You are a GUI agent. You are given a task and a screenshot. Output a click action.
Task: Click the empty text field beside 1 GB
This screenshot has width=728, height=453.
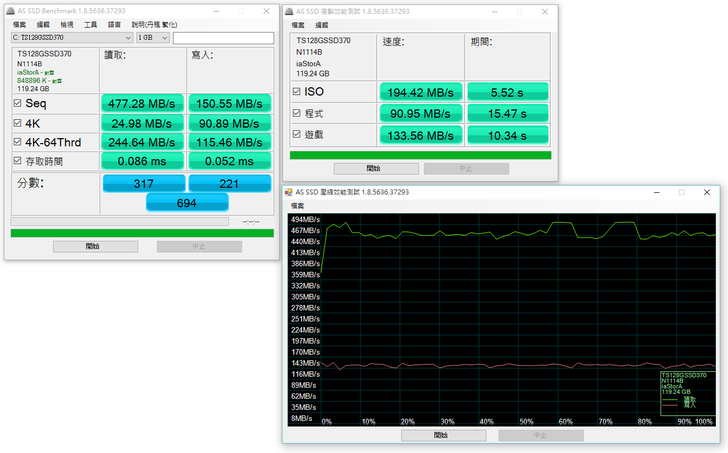click(x=222, y=38)
